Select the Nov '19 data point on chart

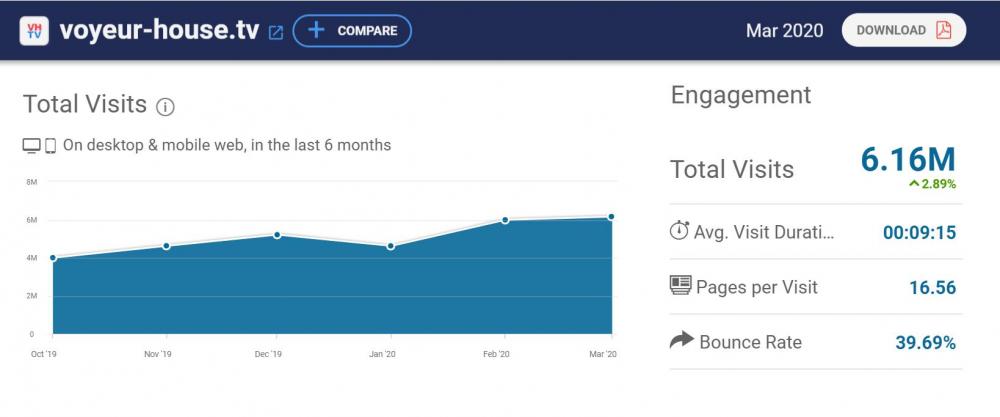click(x=166, y=246)
